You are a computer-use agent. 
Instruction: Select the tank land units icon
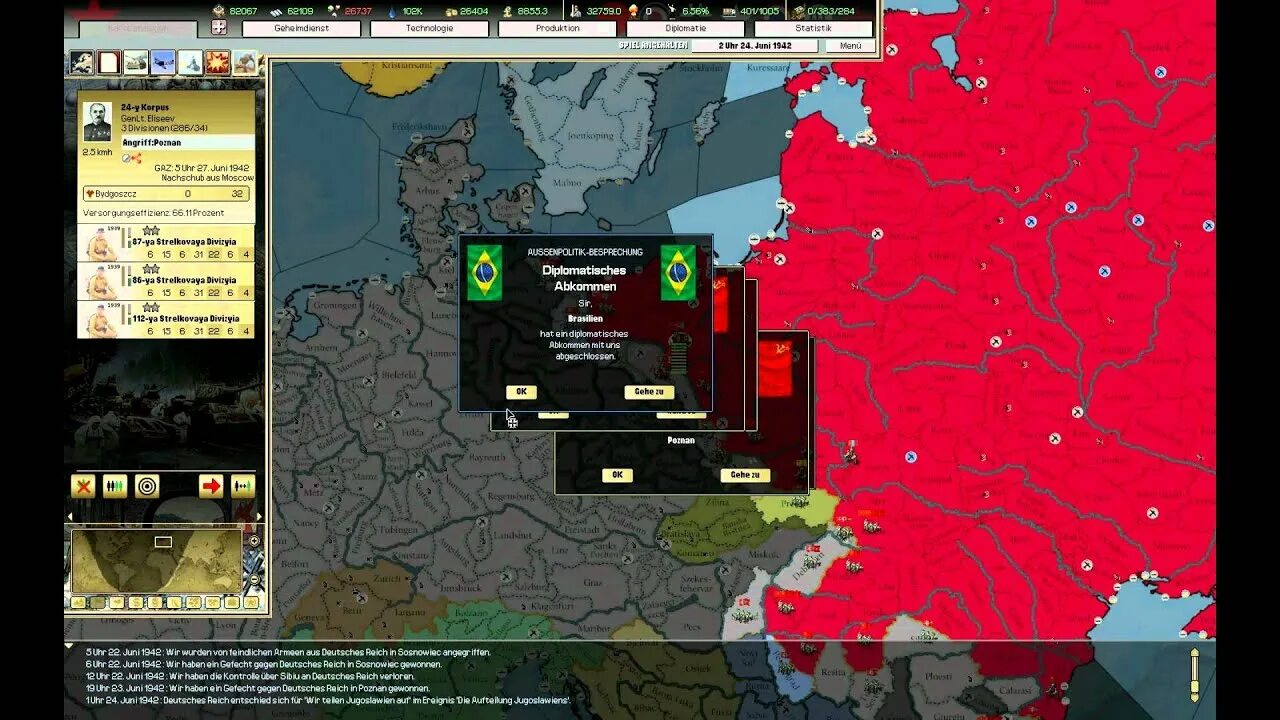pyautogui.click(x=136, y=63)
